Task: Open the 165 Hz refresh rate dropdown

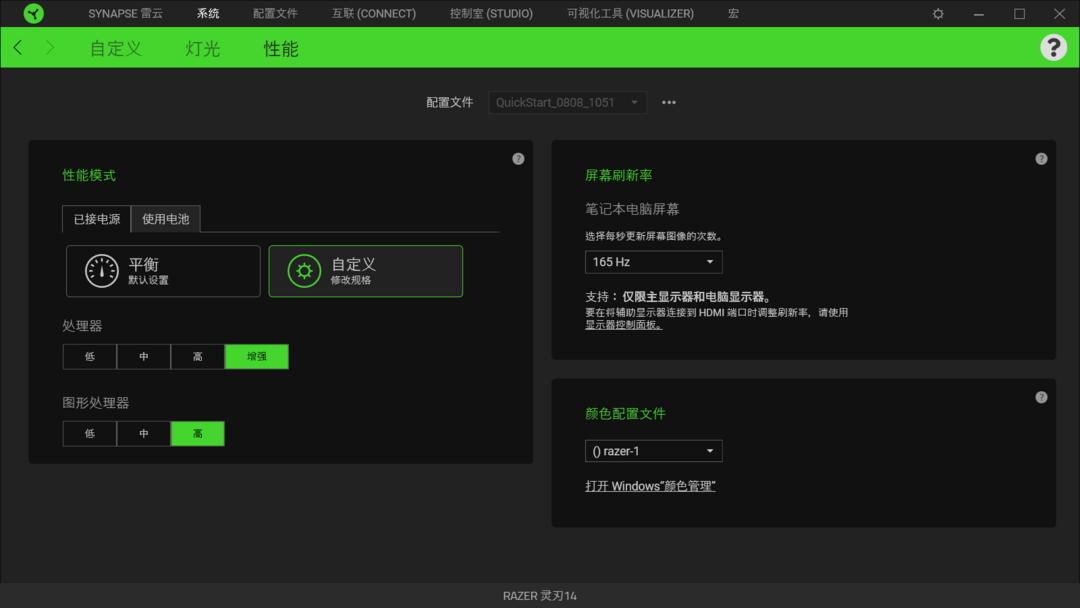Action: [x=653, y=262]
